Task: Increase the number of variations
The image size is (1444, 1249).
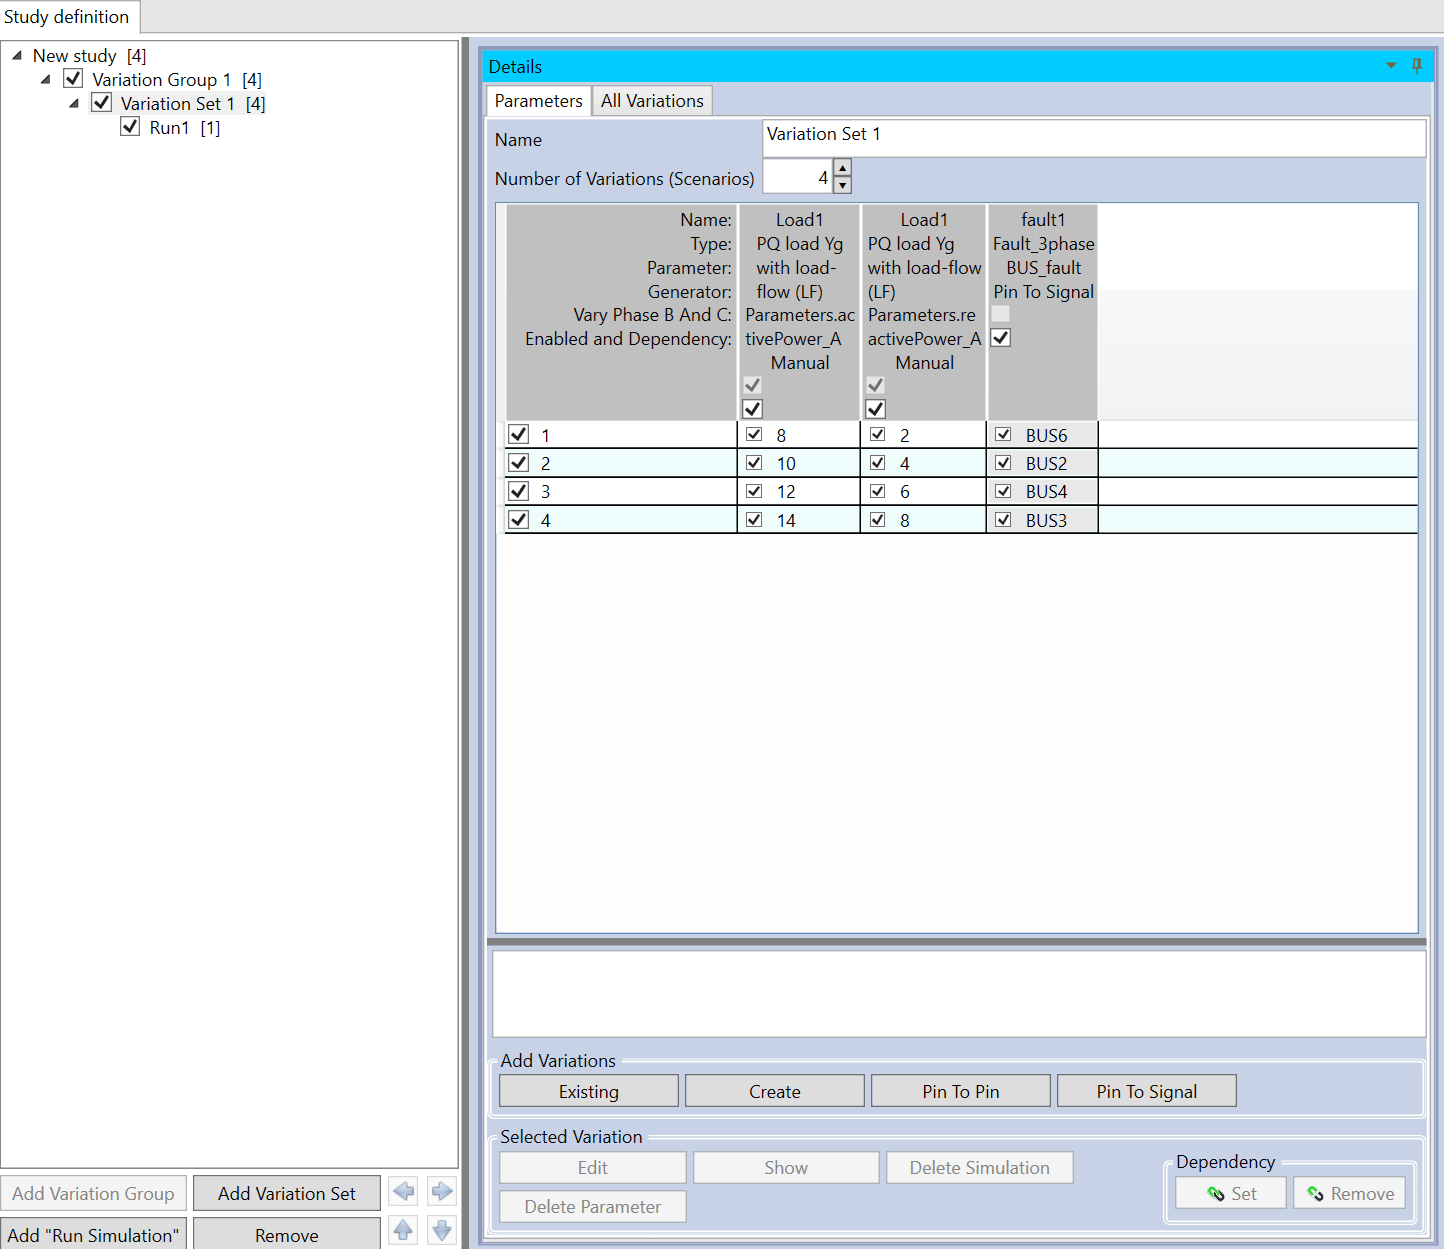Action: [x=842, y=168]
